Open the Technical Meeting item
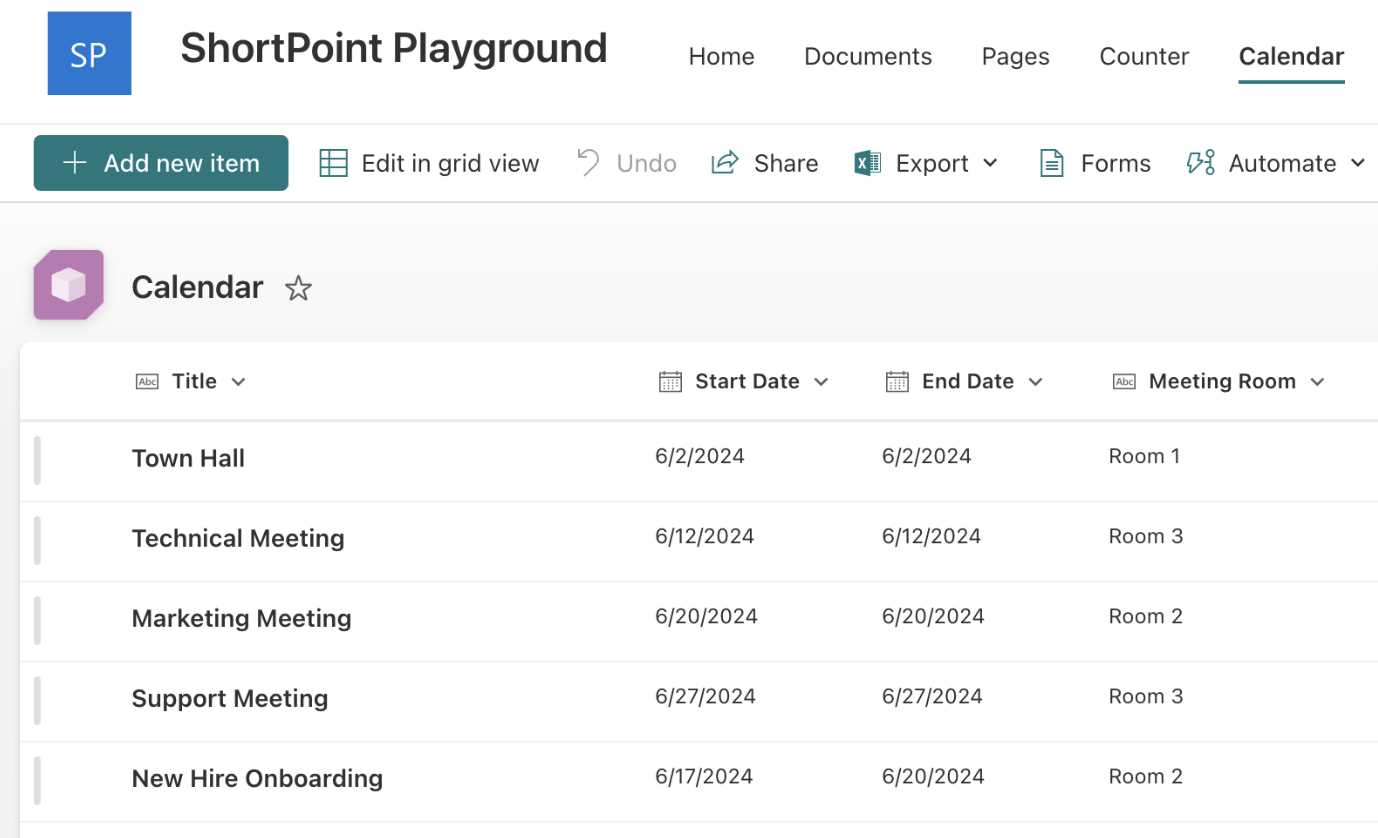Image resolution: width=1378 pixels, height=838 pixels. tap(238, 538)
